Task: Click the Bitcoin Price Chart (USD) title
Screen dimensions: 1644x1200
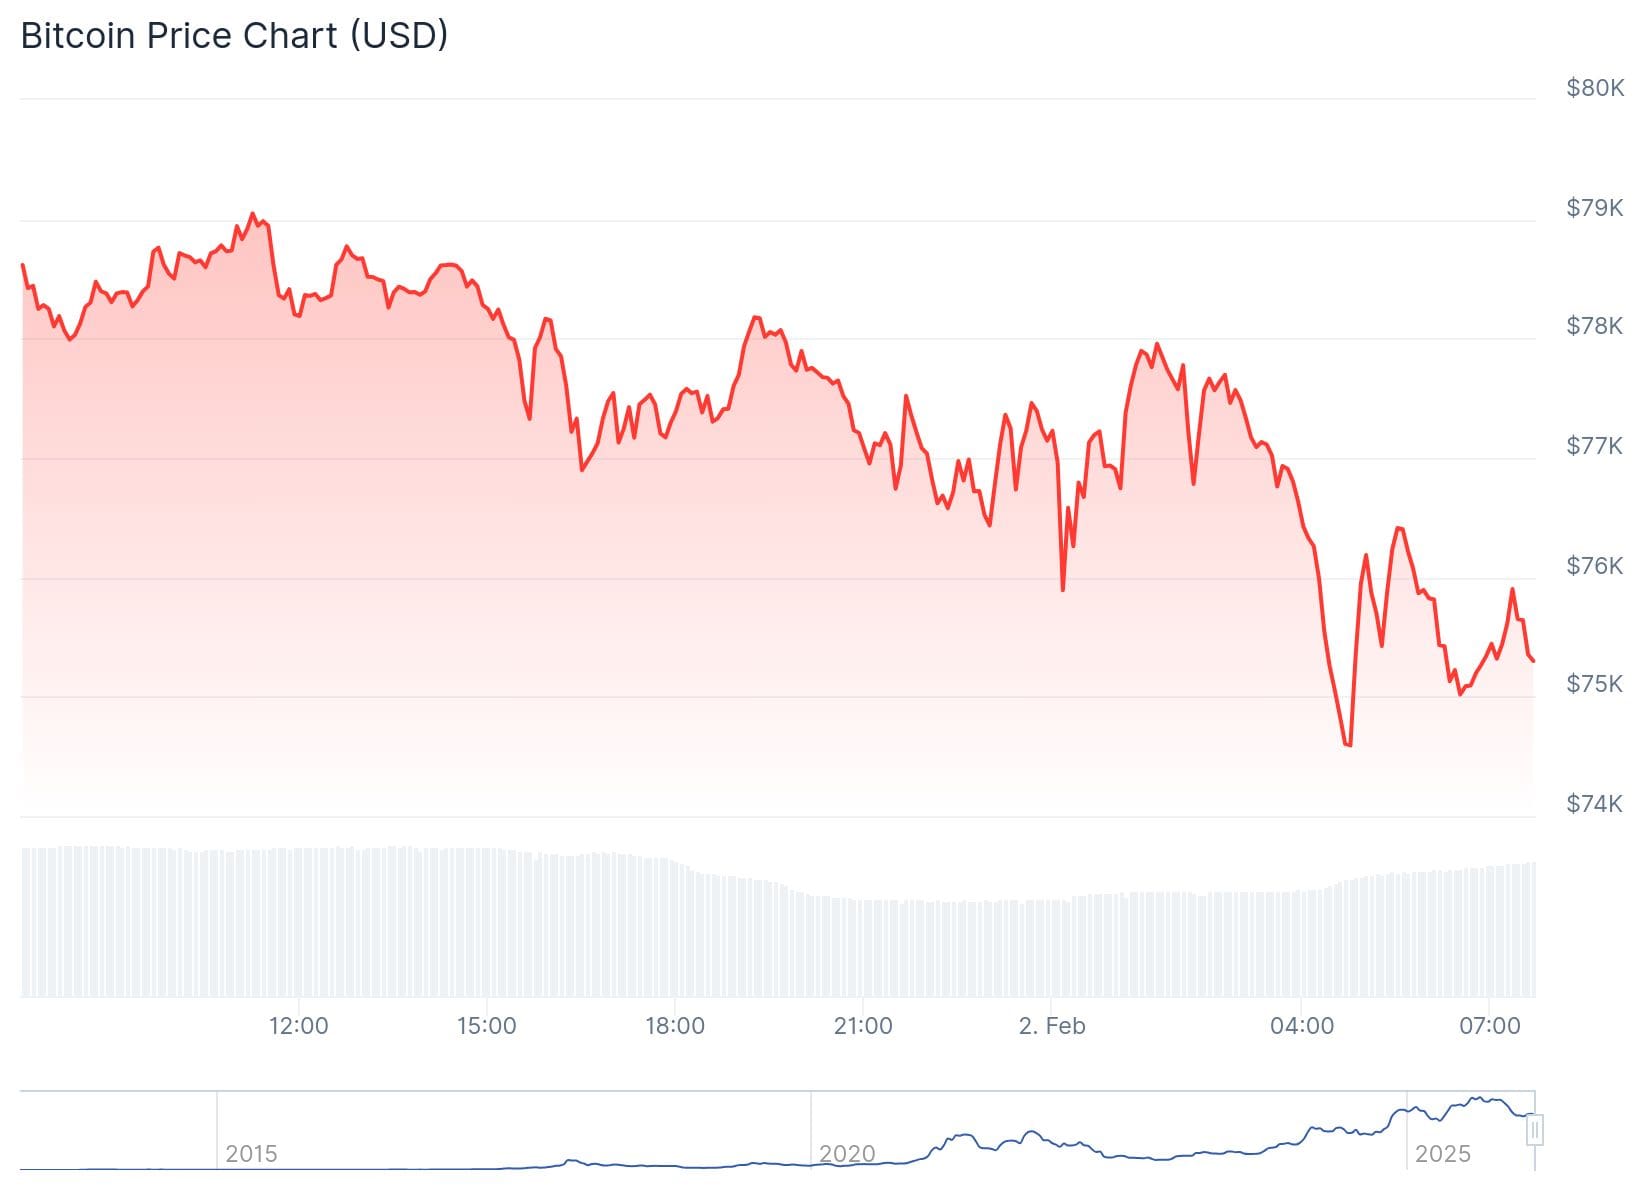Action: tap(234, 36)
